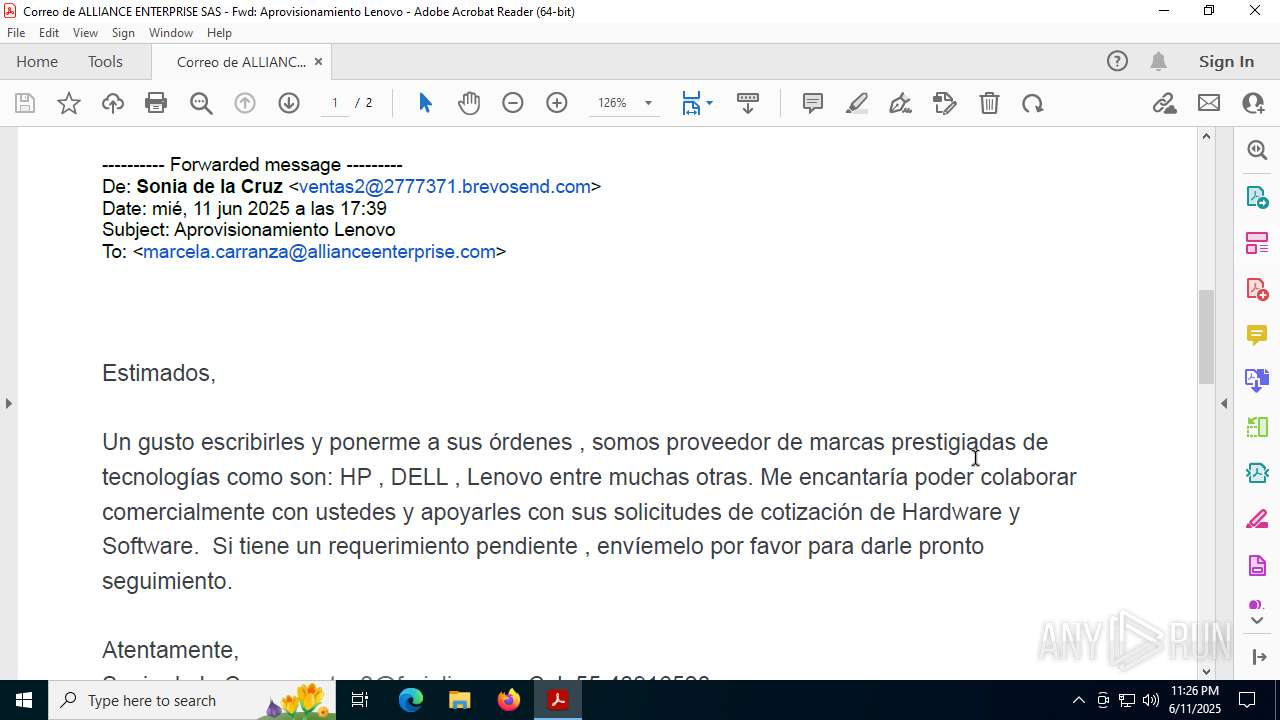1280x720 pixels.
Task: Open the Fill and Sign pen tool
Action: pos(901,103)
